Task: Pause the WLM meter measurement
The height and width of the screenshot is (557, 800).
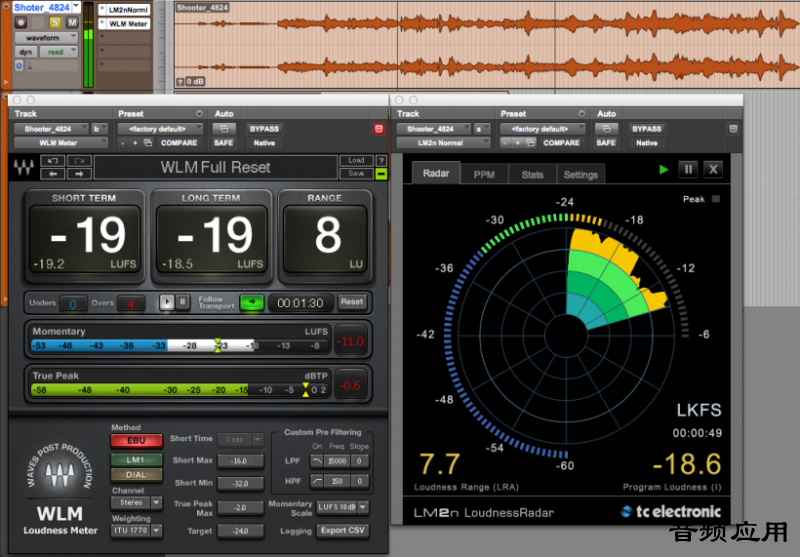Action: click(183, 302)
